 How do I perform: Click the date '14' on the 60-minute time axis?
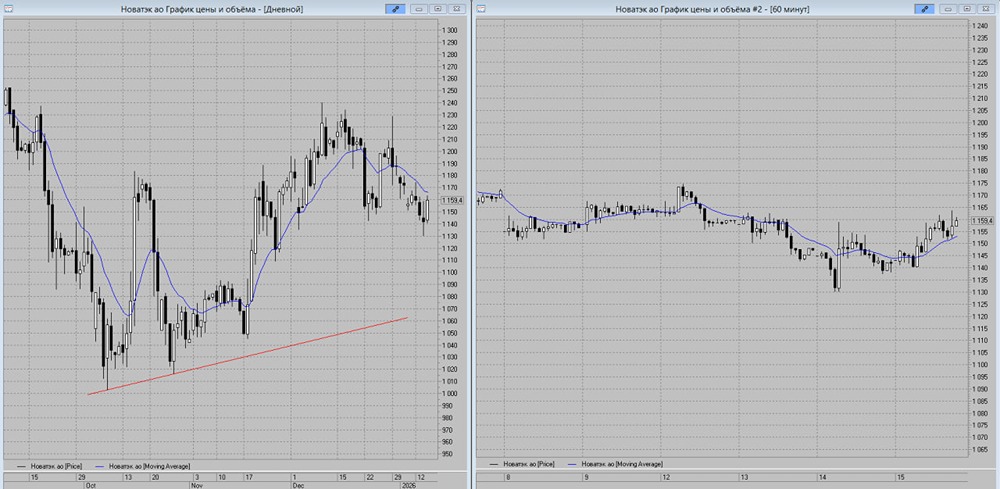click(823, 477)
